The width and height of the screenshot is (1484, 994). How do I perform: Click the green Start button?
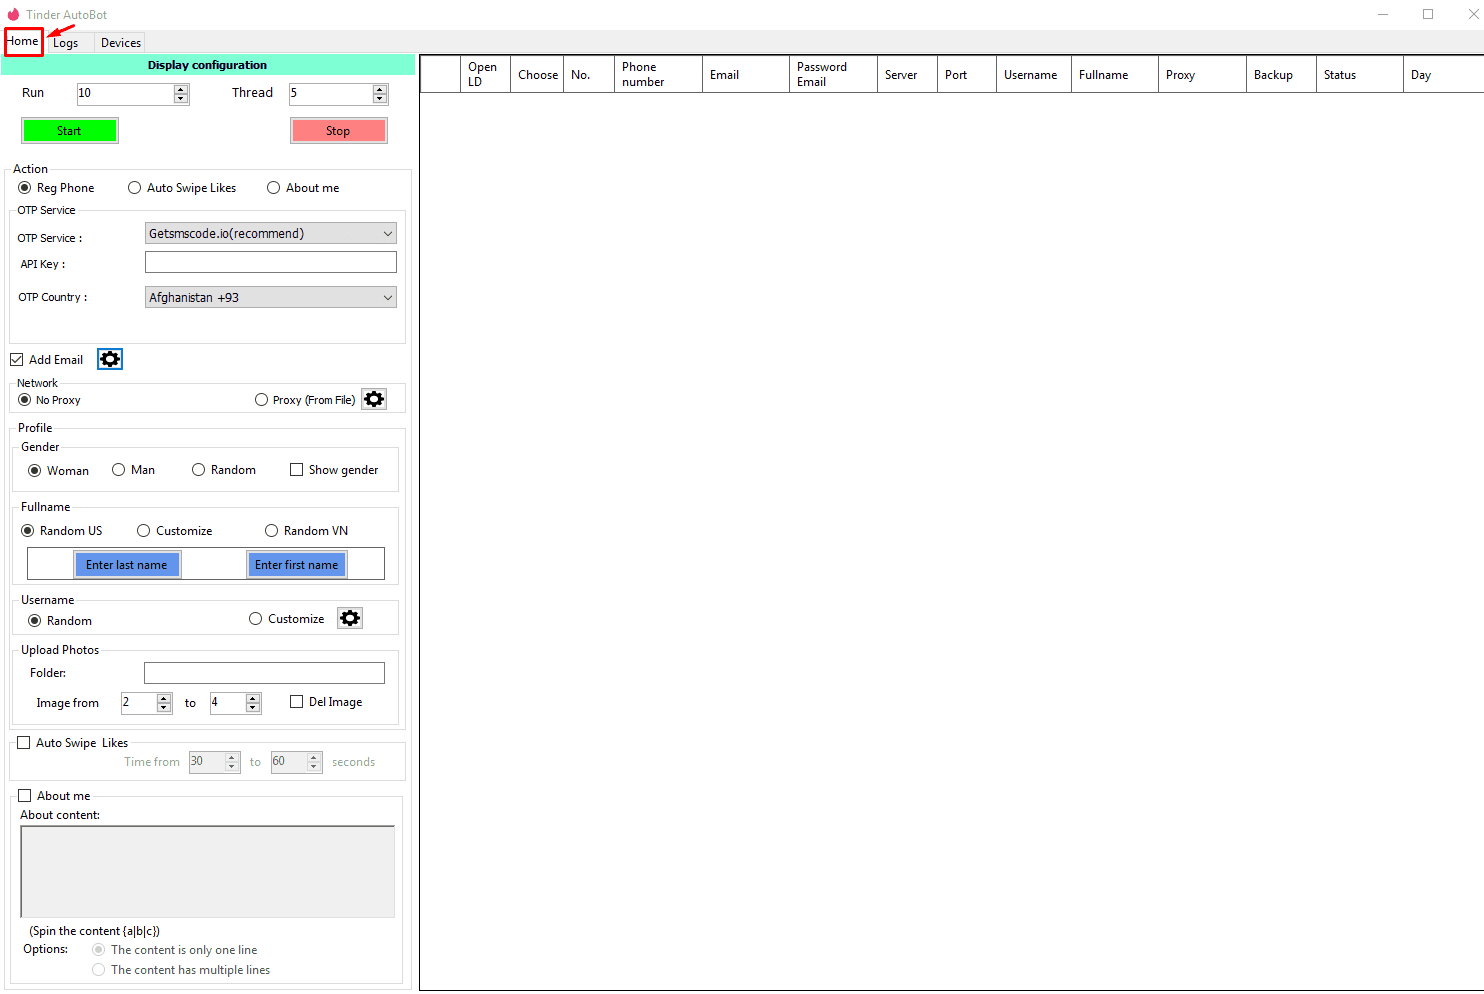coord(69,131)
